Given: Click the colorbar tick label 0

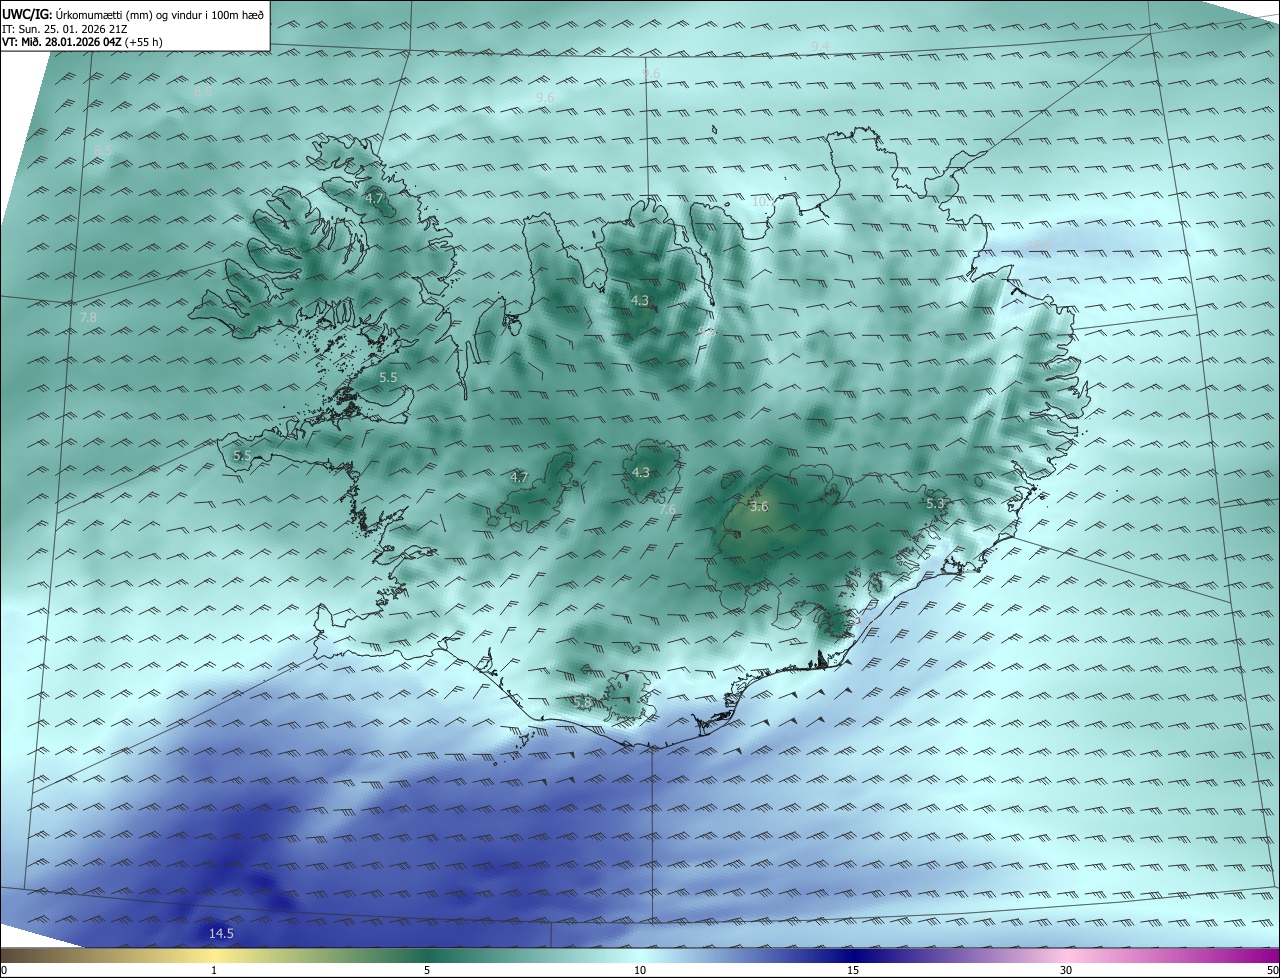Looking at the screenshot, I should [4, 970].
